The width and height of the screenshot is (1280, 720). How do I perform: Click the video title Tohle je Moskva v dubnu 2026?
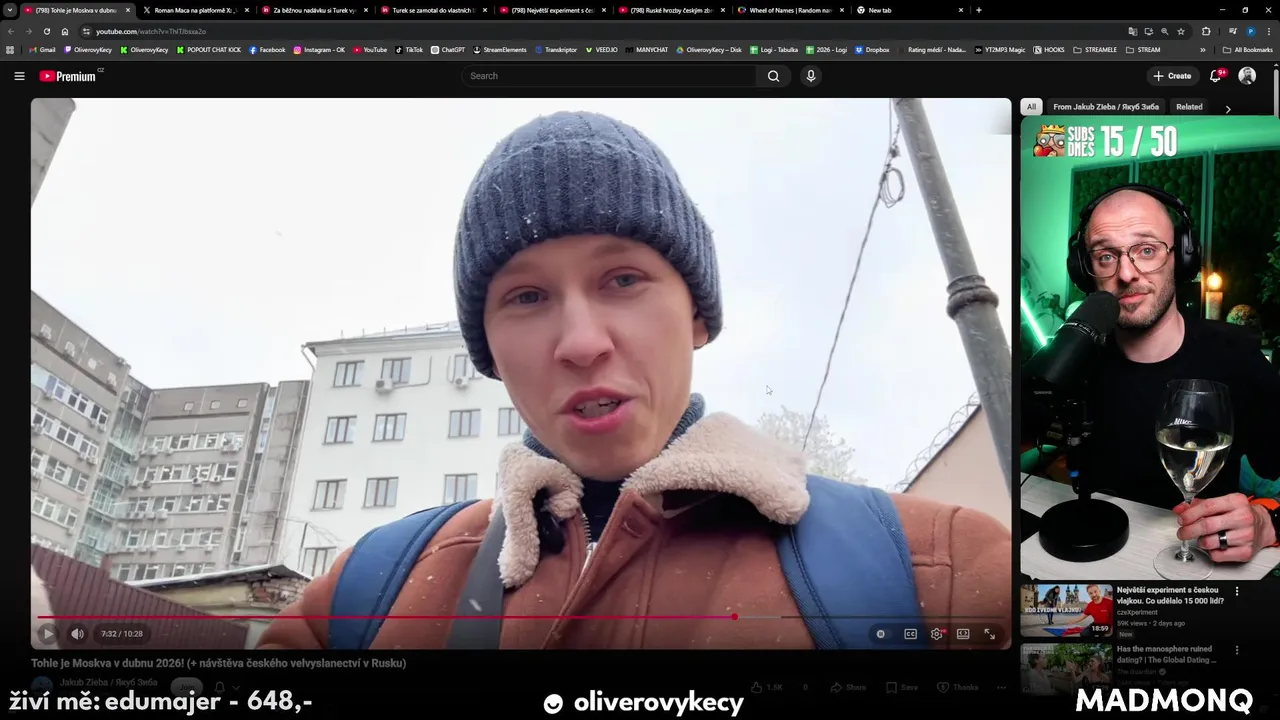point(218,663)
